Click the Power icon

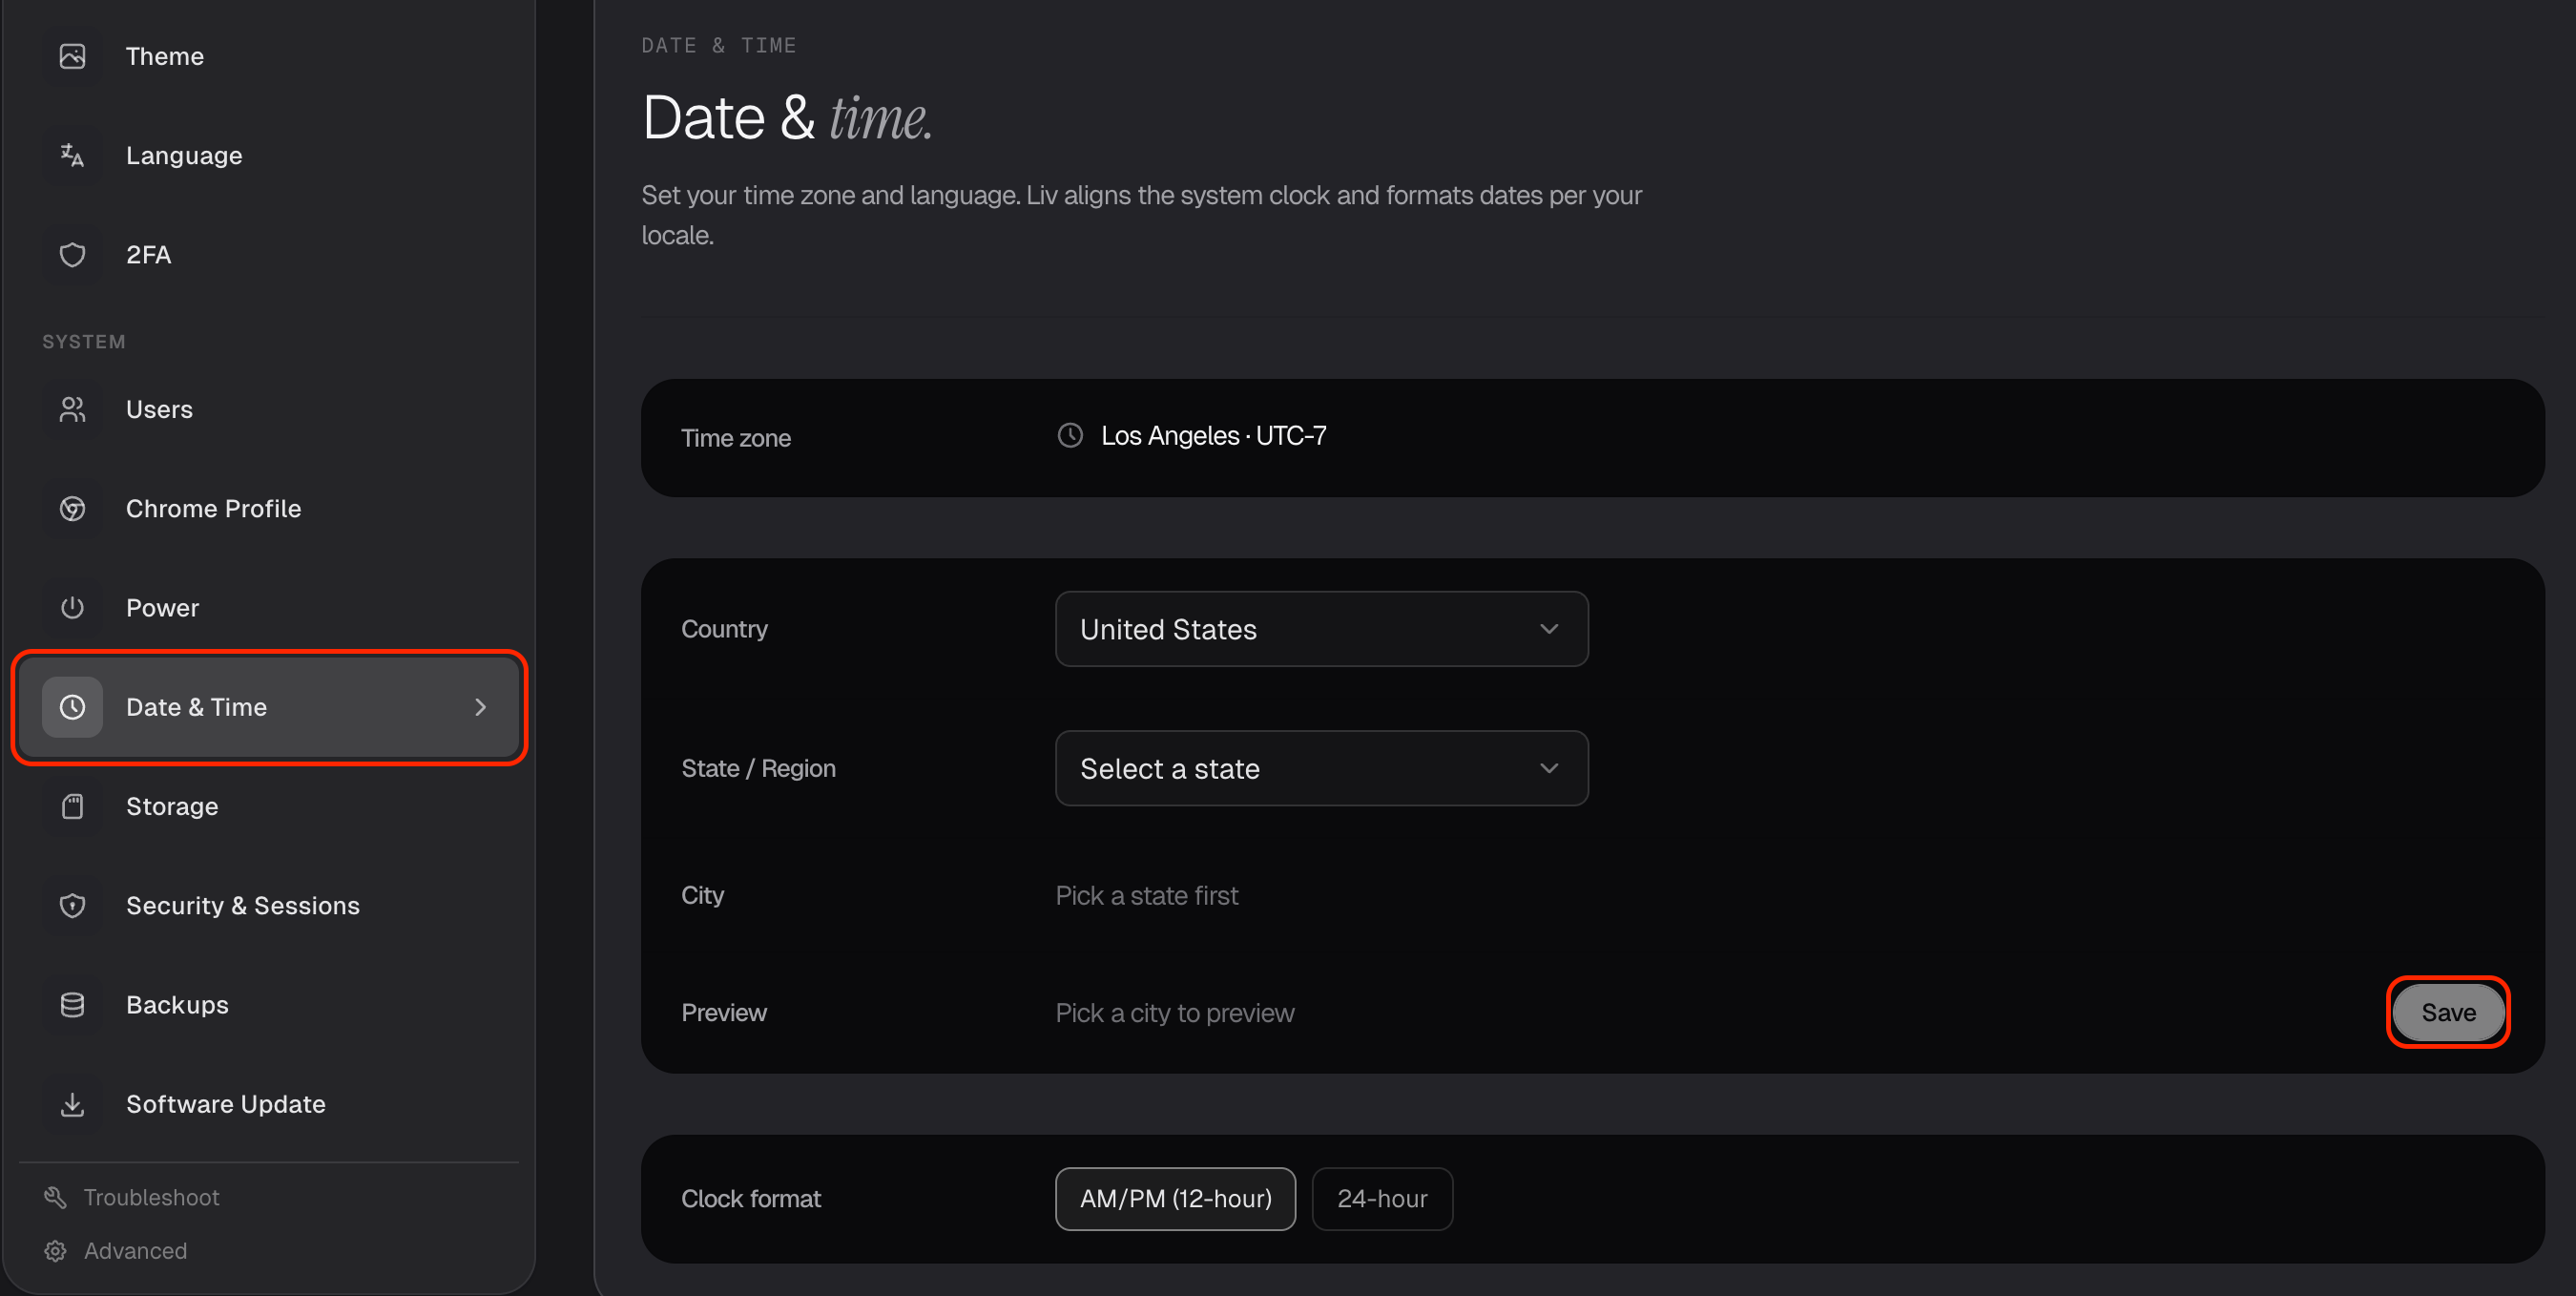(x=72, y=607)
